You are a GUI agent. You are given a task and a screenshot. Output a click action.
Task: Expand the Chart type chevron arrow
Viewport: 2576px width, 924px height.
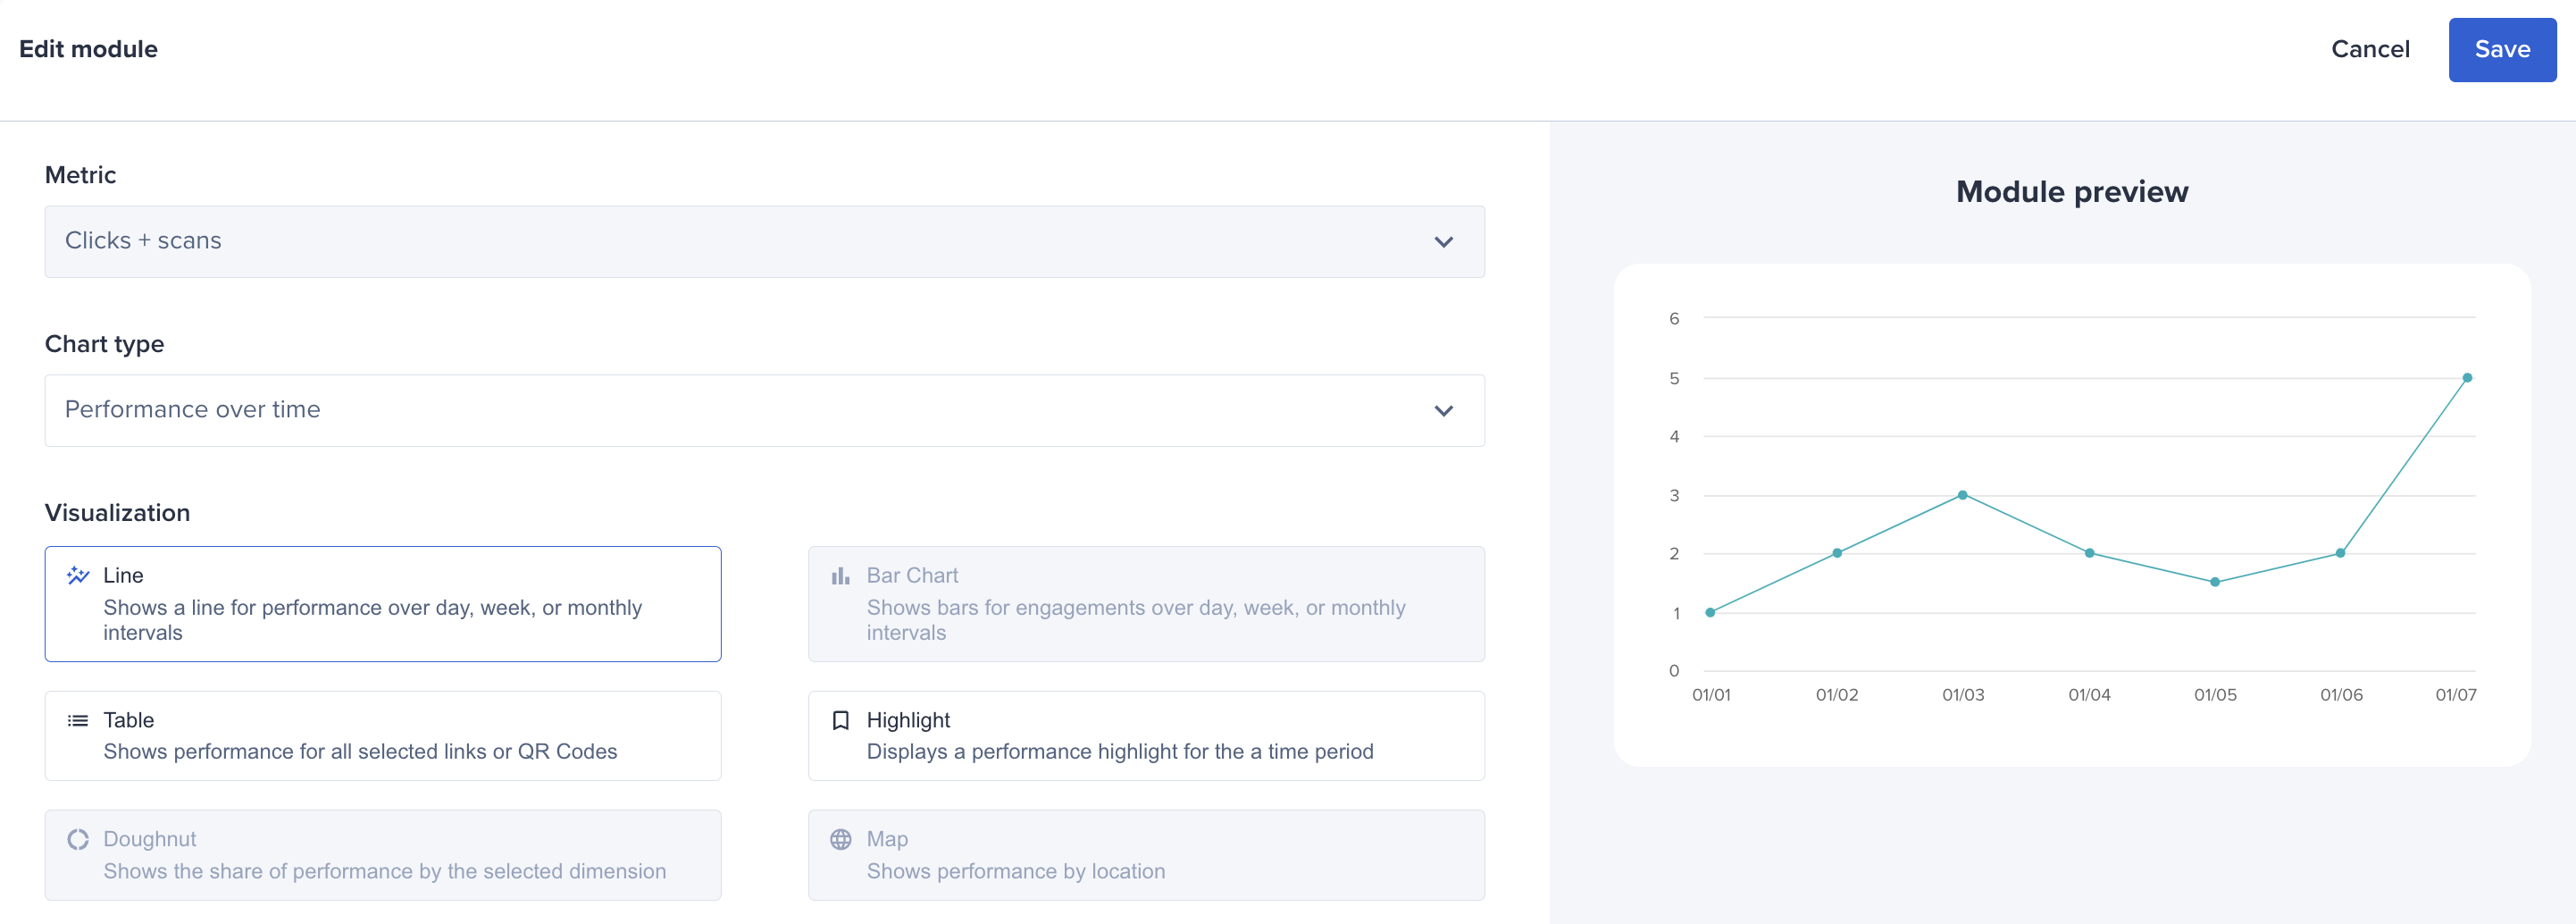(x=1443, y=411)
